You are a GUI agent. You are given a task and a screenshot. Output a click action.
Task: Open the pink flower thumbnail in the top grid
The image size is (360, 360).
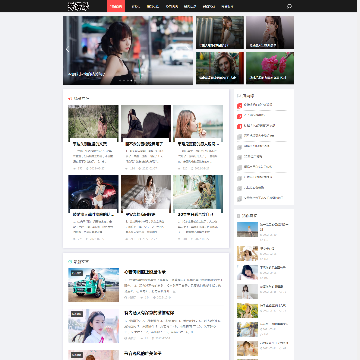270,68
